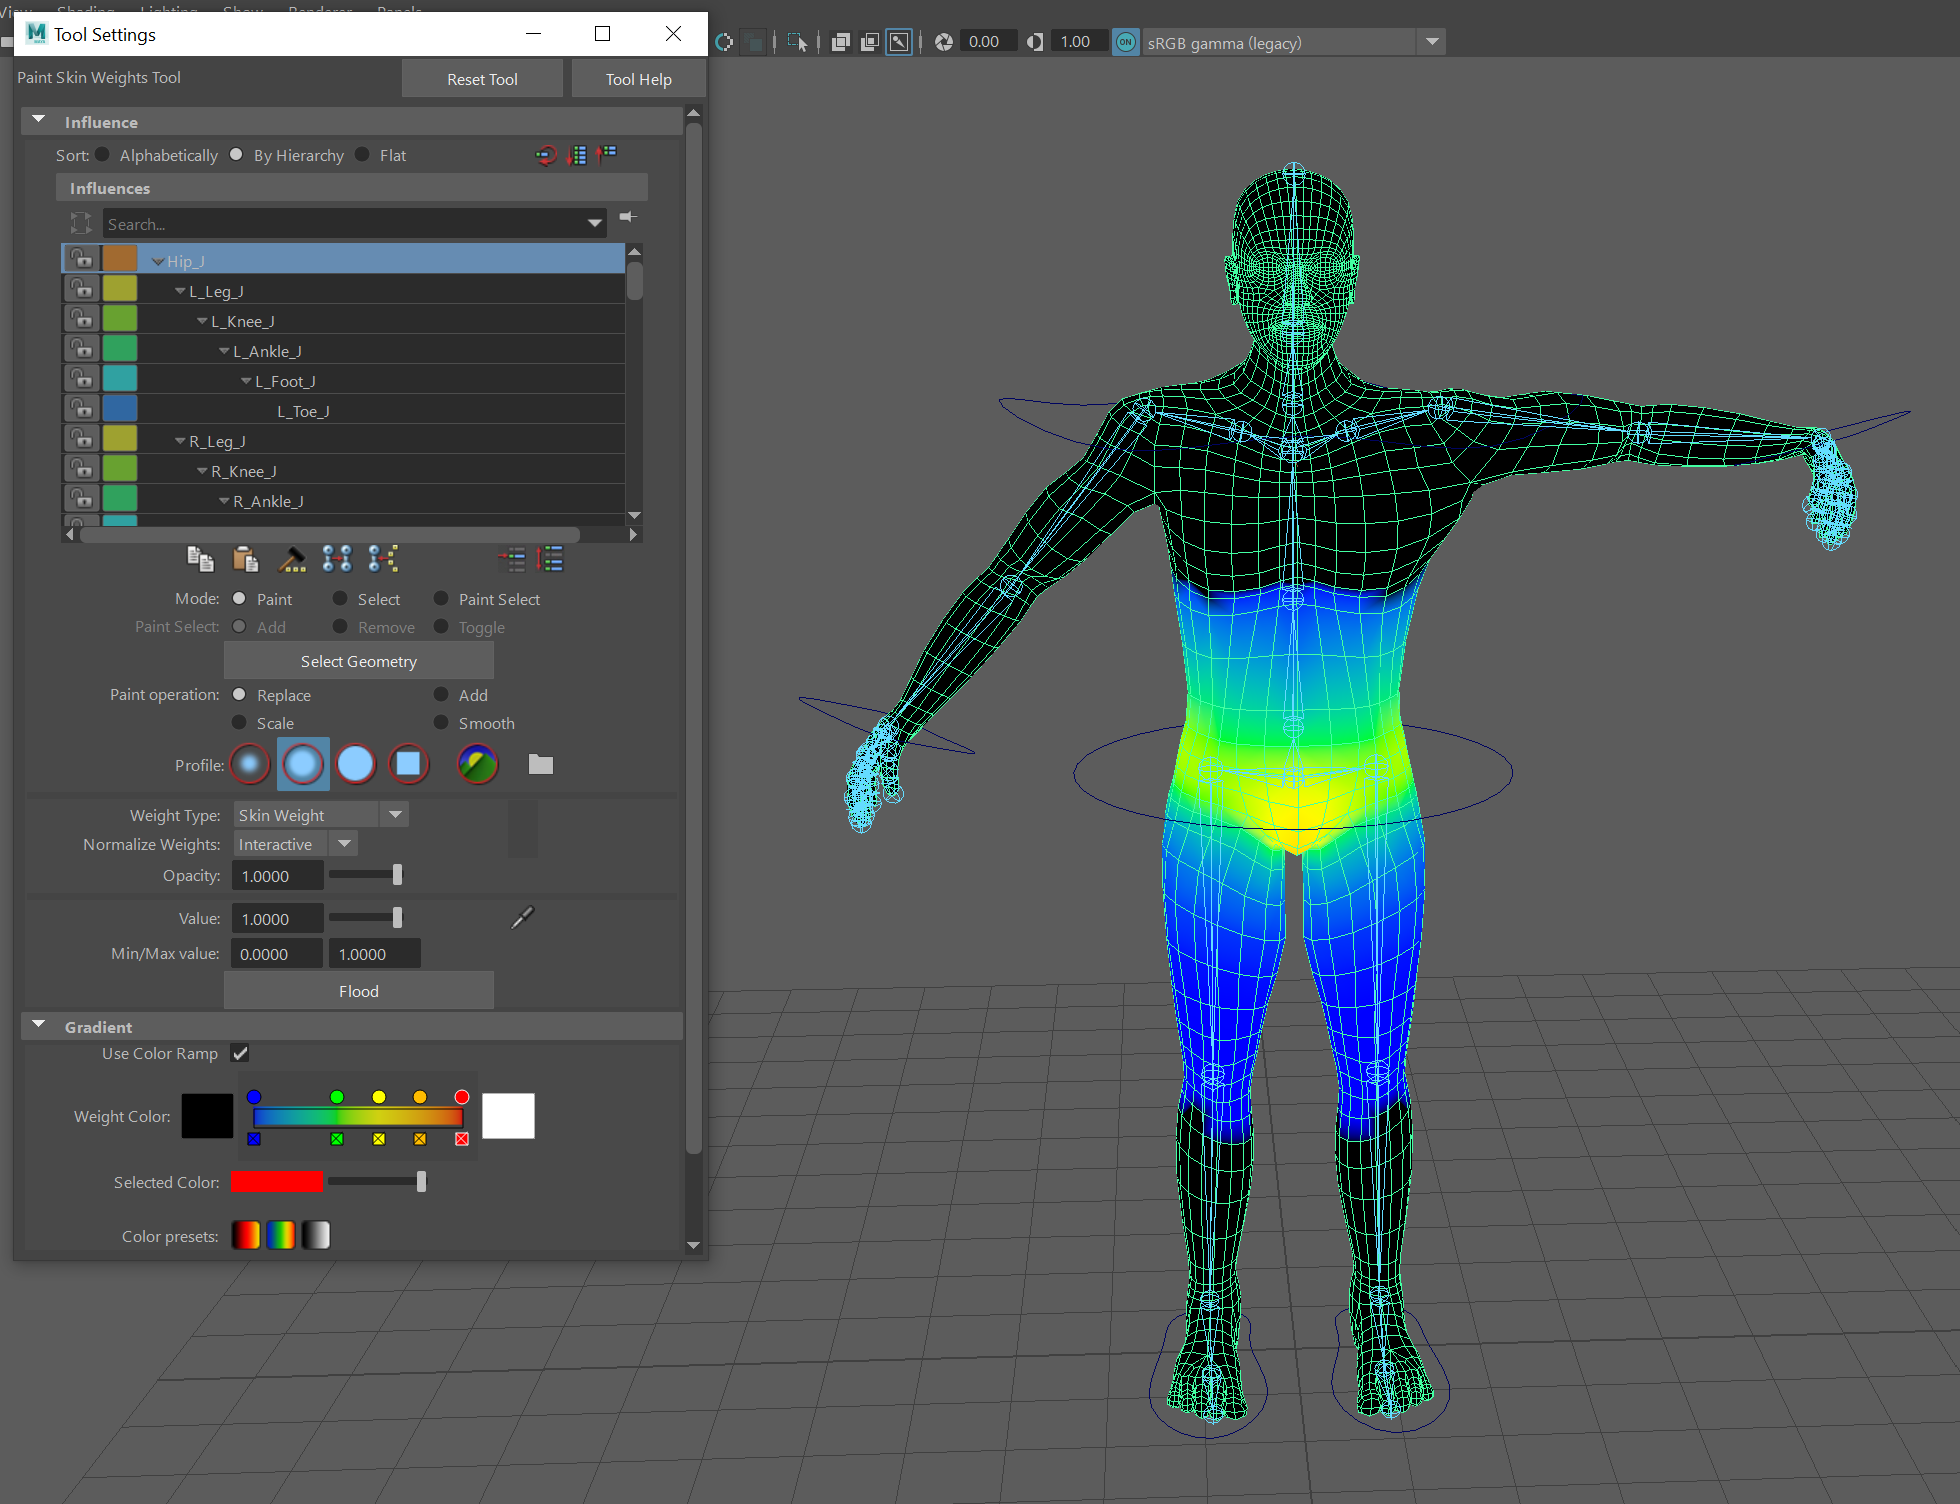Select the Gaussian (soft) brush profile

[x=250, y=765]
